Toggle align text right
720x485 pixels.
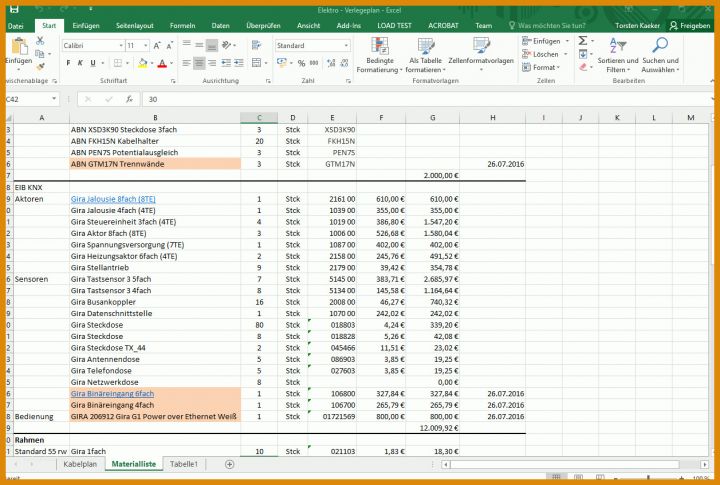[212, 63]
